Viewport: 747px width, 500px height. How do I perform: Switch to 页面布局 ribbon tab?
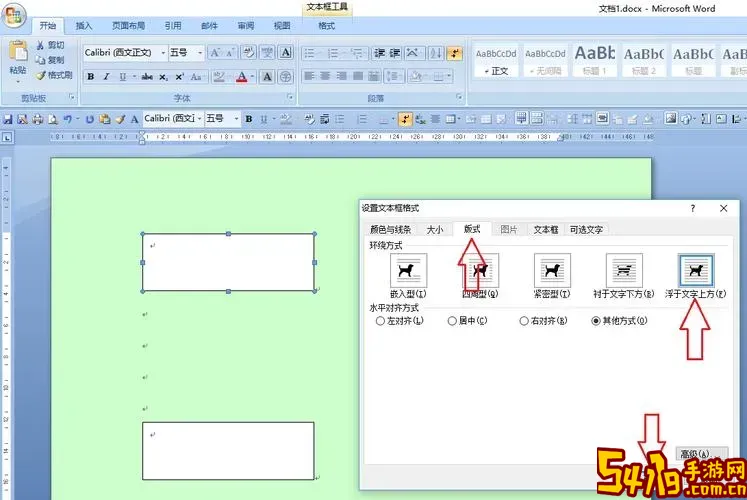pyautogui.click(x=128, y=26)
